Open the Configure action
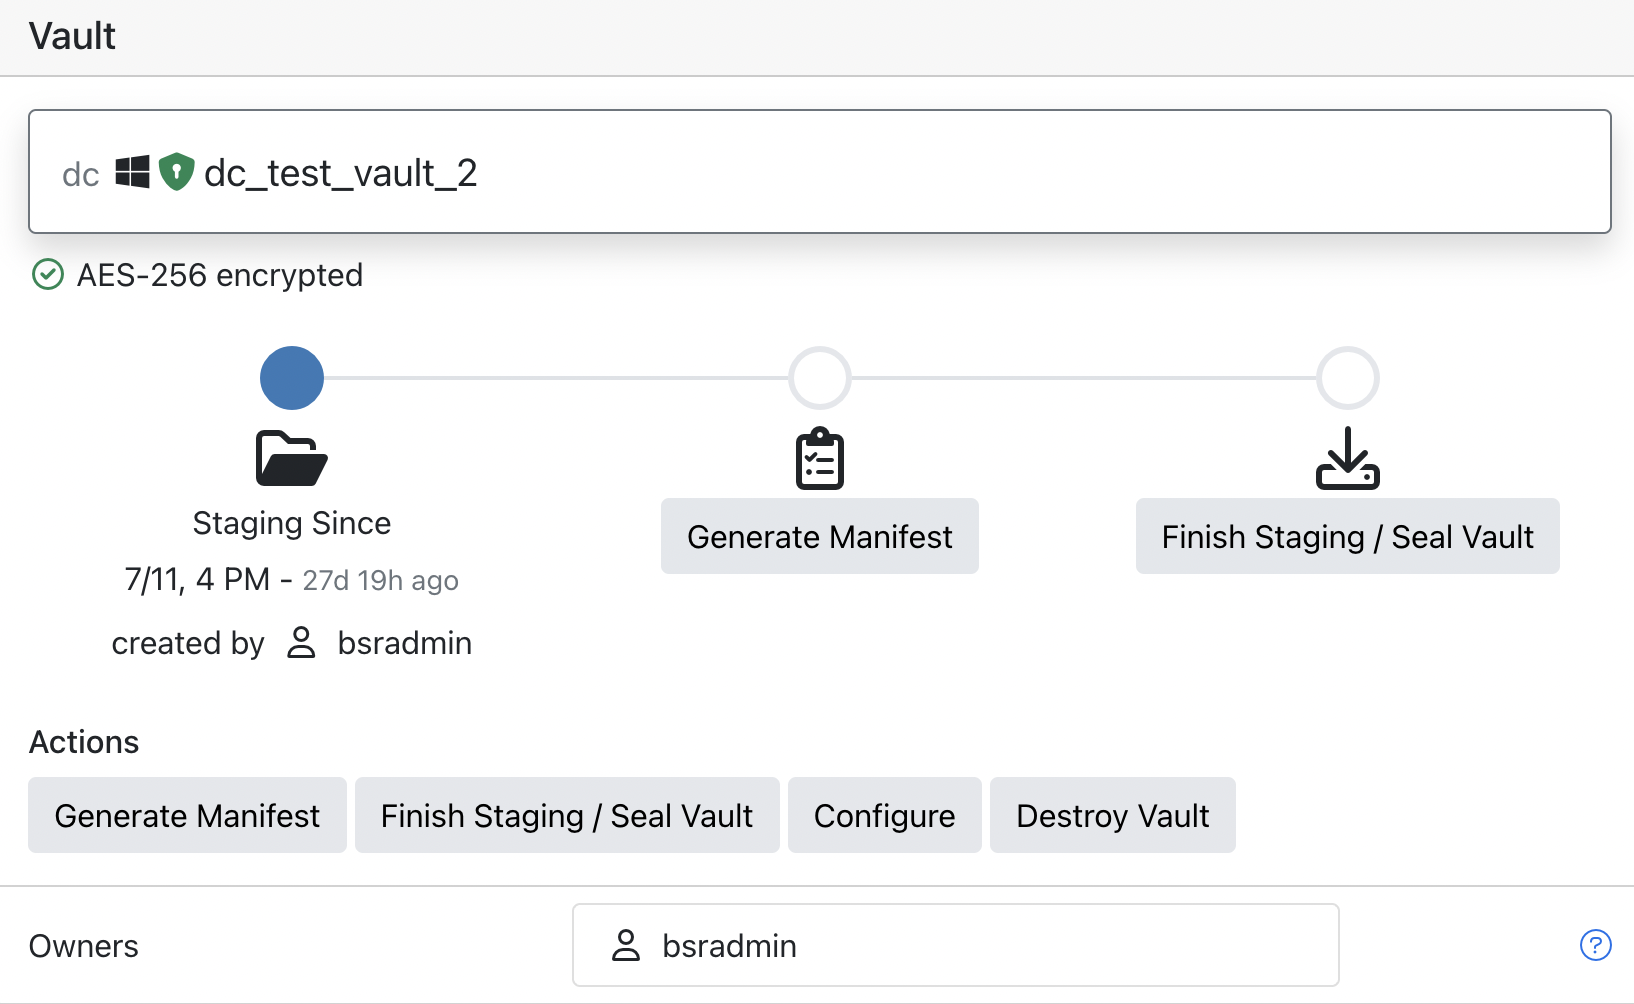 pyautogui.click(x=884, y=815)
